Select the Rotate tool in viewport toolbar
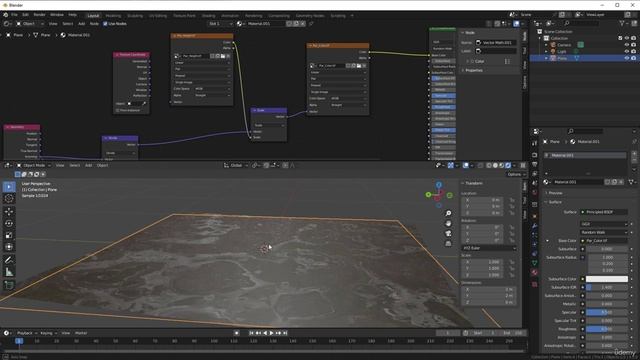640x360 pixels. point(9,223)
